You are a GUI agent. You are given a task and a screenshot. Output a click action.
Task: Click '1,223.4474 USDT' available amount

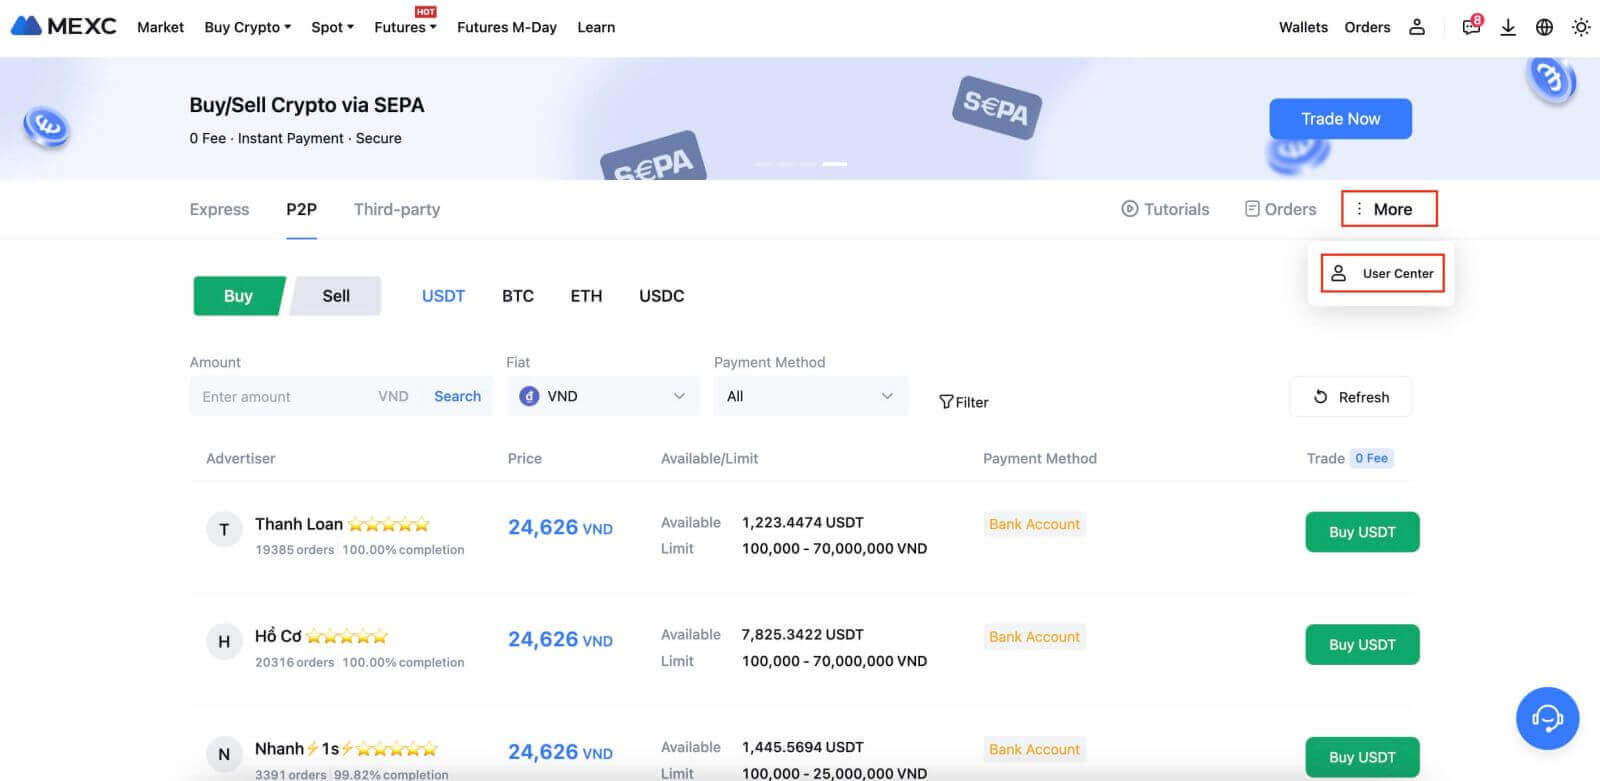point(802,522)
